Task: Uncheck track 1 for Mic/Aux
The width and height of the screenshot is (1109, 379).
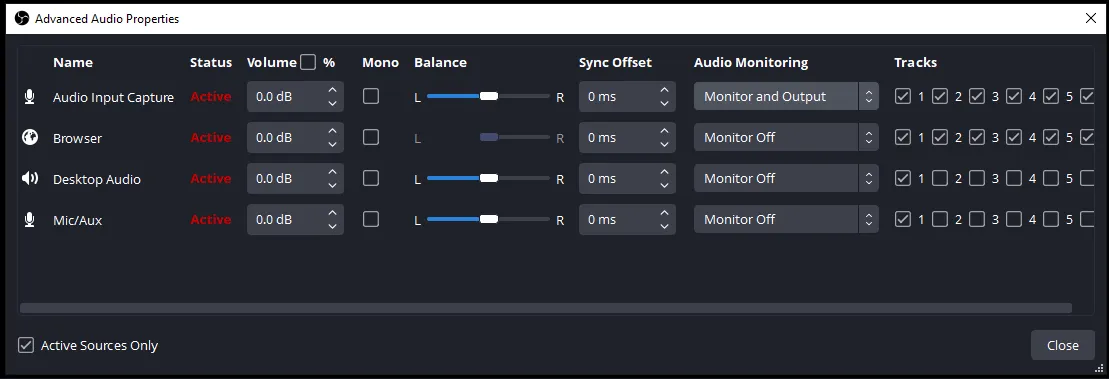Action: tap(902, 219)
